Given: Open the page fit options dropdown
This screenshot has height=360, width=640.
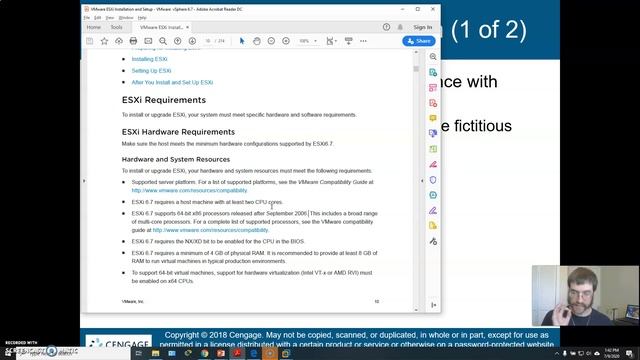Looking at the screenshot, I should point(331,41).
